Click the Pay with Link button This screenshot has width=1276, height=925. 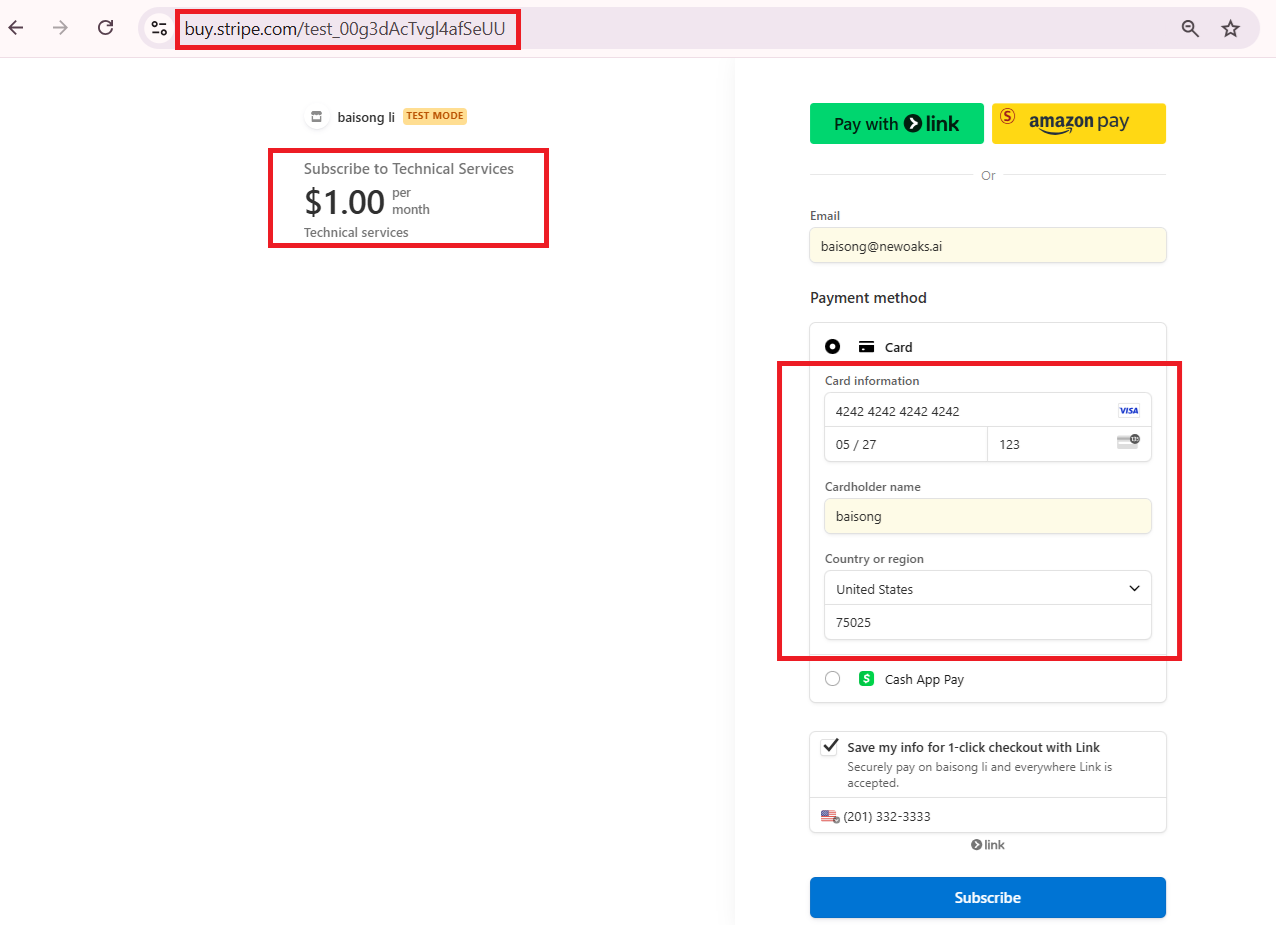coord(896,124)
